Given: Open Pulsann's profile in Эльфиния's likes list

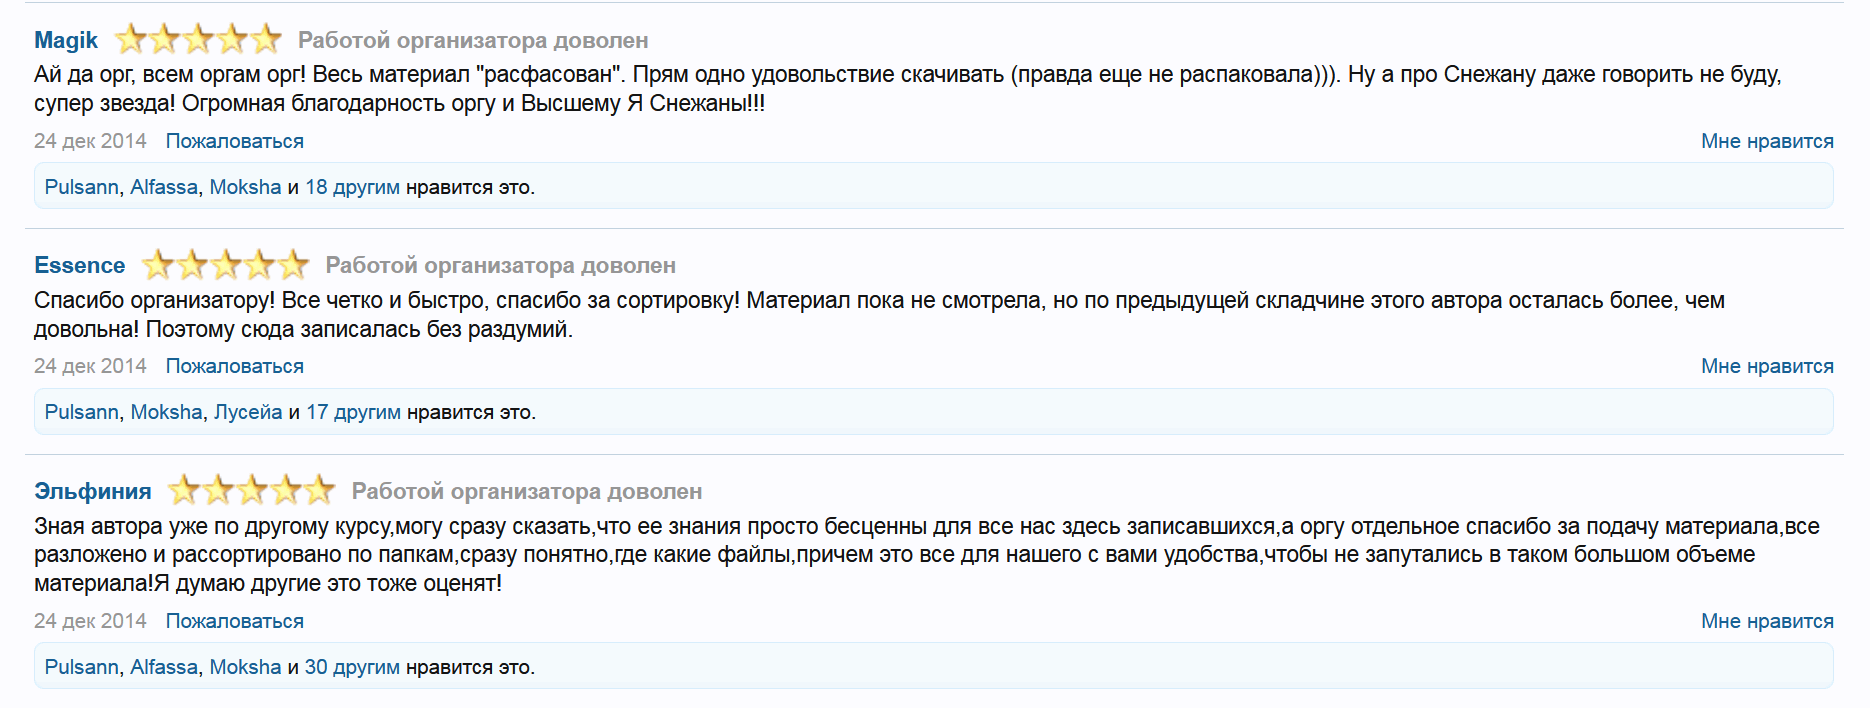Looking at the screenshot, I should pos(81,667).
